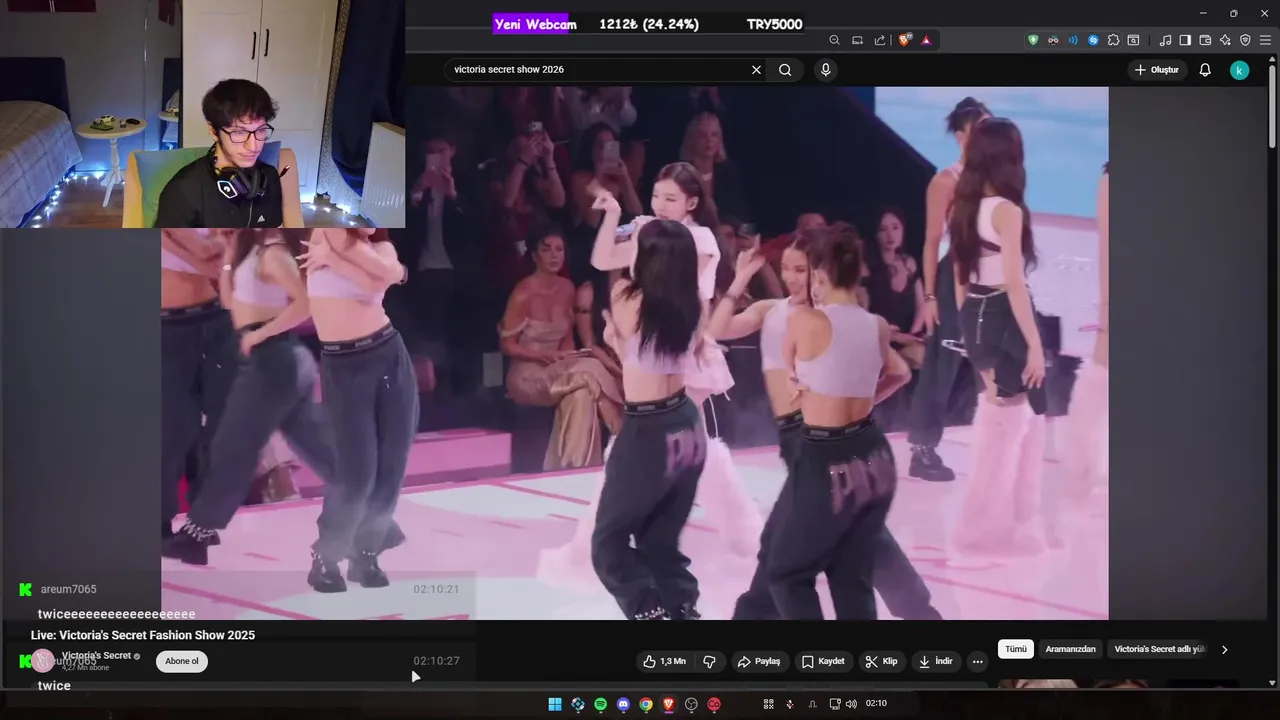Click the TRY5000 goal text
Screen dimensions: 1280x720
[774, 24]
